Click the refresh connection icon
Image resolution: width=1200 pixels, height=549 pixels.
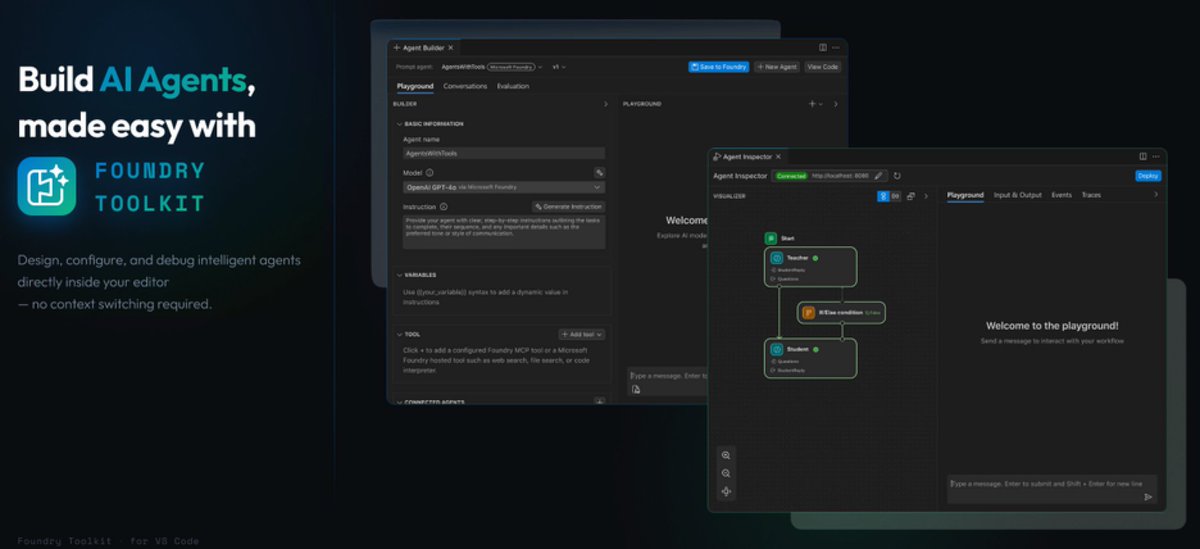click(x=897, y=176)
